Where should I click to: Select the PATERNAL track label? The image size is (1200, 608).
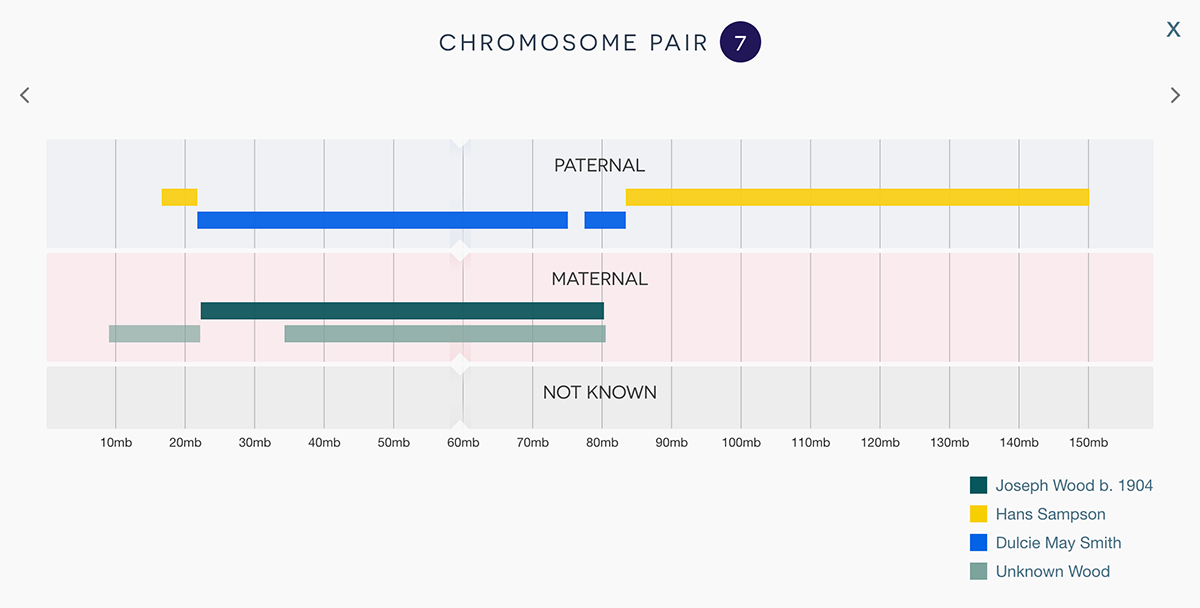tap(598, 165)
